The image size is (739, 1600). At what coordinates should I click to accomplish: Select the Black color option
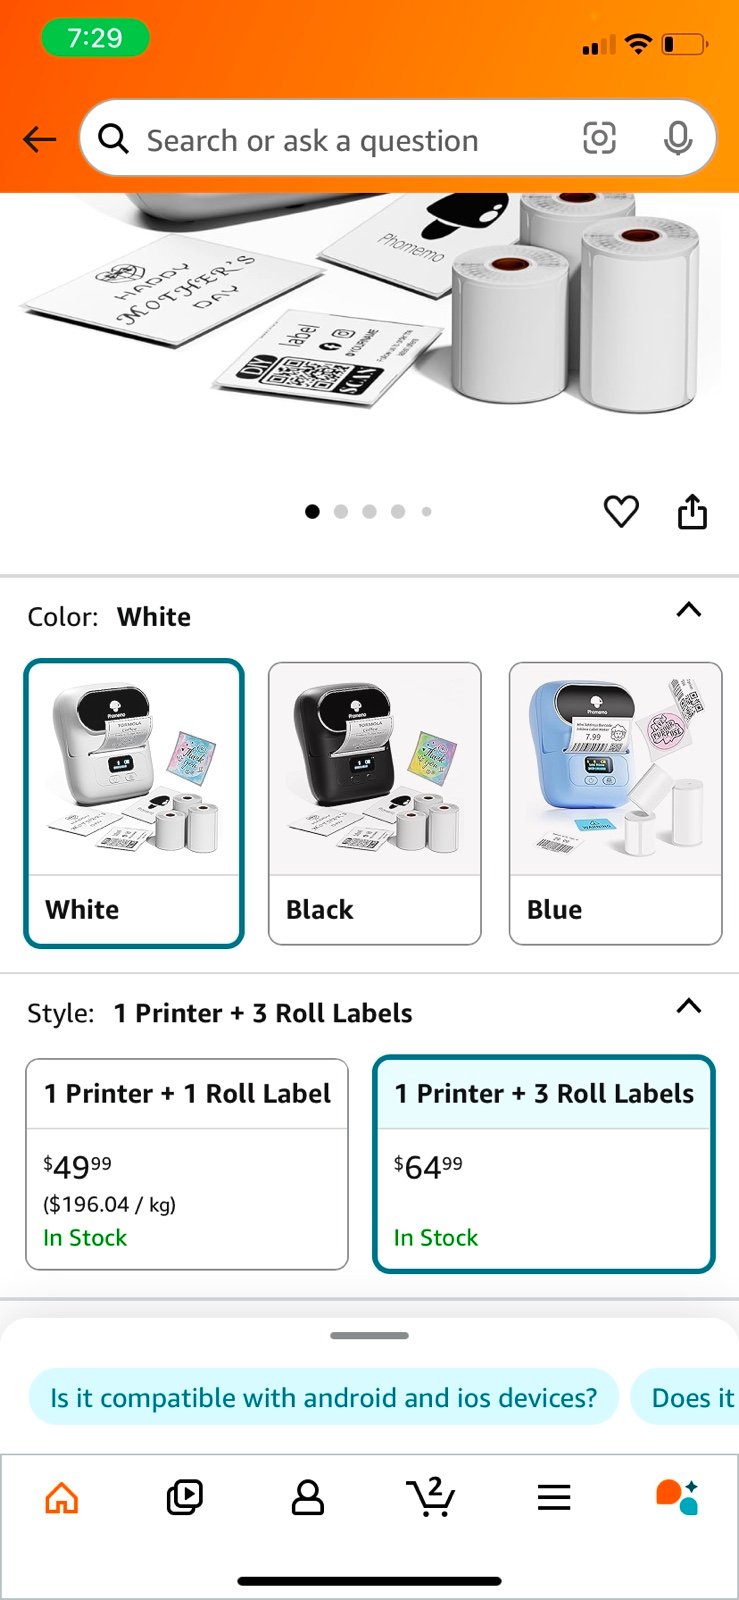click(x=374, y=803)
